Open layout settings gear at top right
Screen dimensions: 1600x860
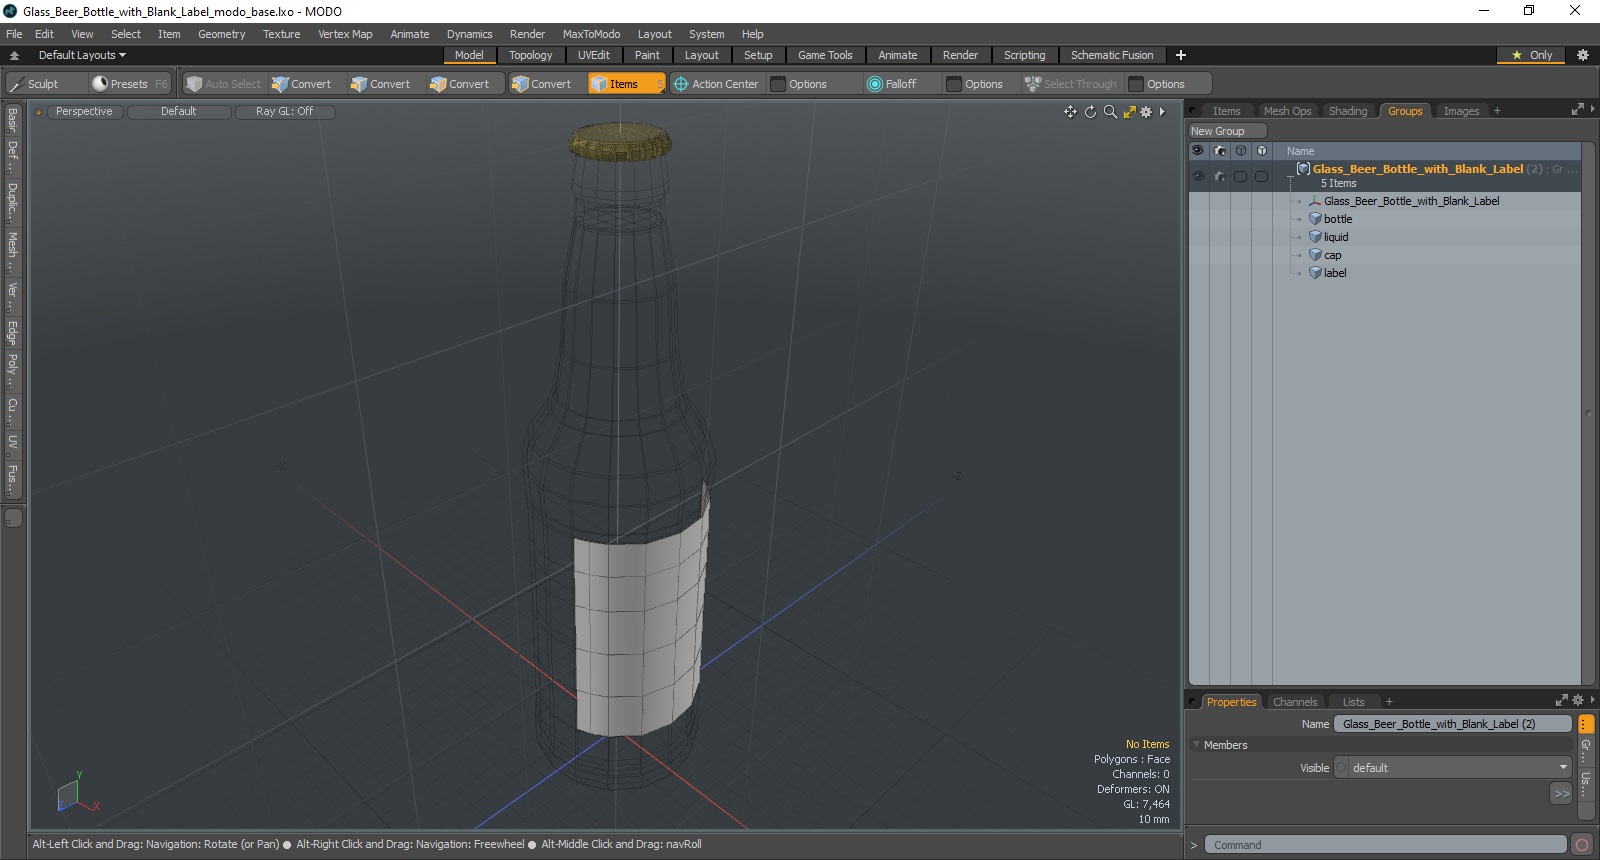pos(1582,55)
